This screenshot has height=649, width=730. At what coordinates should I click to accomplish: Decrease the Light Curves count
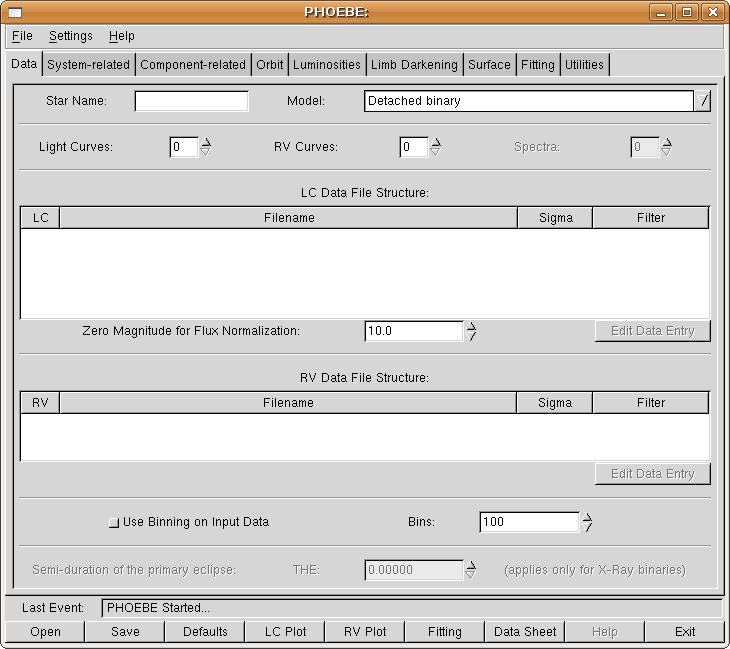(x=206, y=152)
